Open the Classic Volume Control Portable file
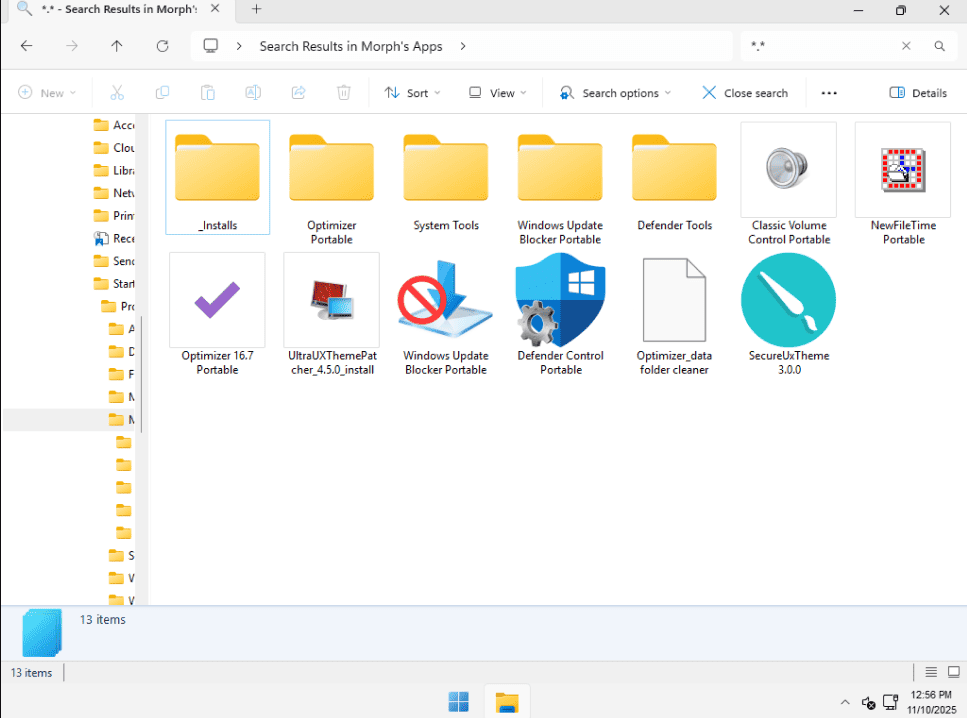Image resolution: width=967 pixels, height=718 pixels. click(788, 169)
